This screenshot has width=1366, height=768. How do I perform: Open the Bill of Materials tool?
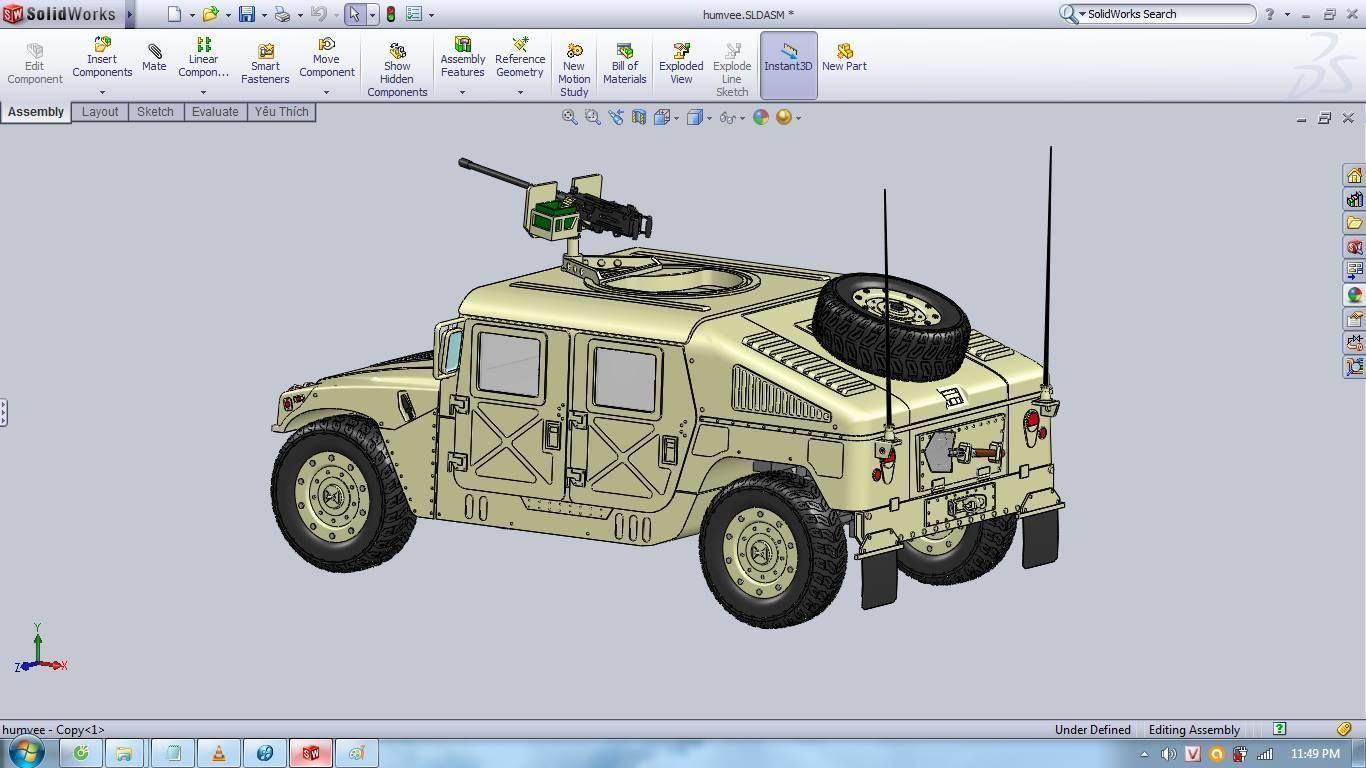tap(624, 60)
